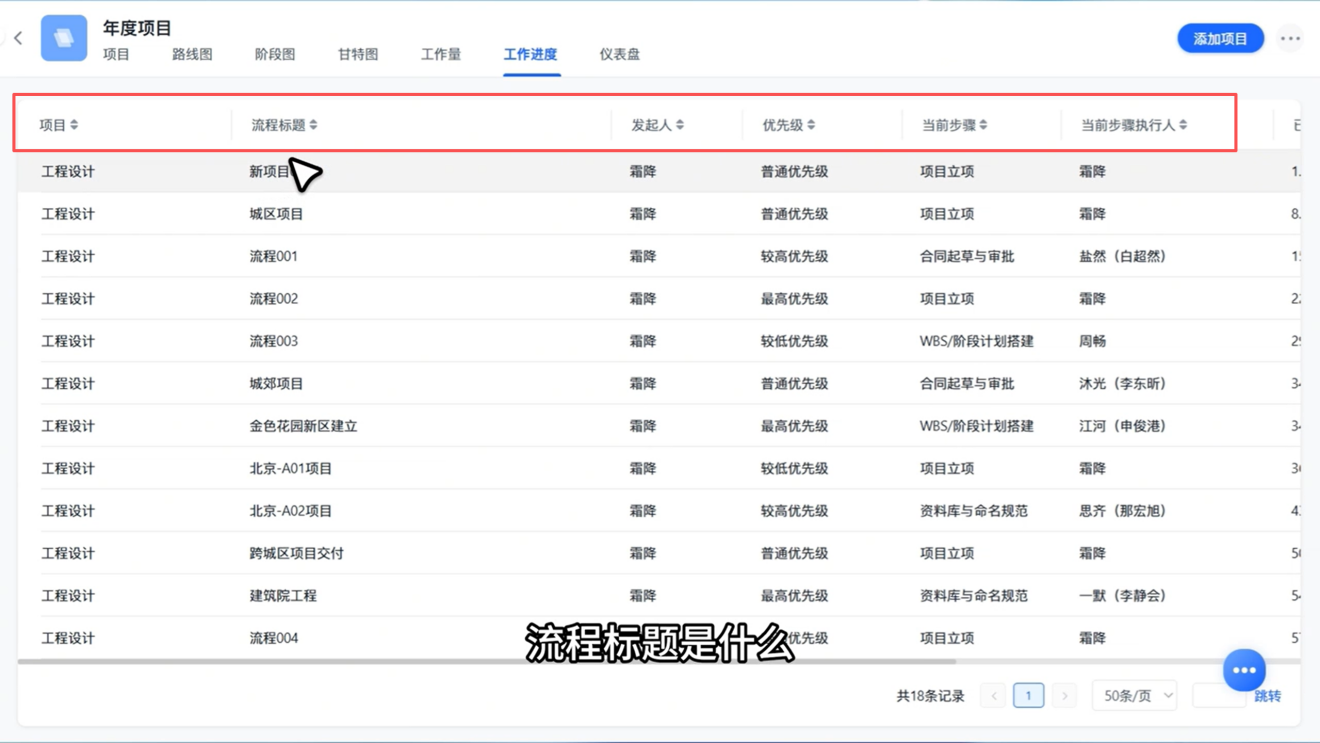Image resolution: width=1320 pixels, height=743 pixels.
Task: Open the 城区项目 row title
Action: click(276, 214)
